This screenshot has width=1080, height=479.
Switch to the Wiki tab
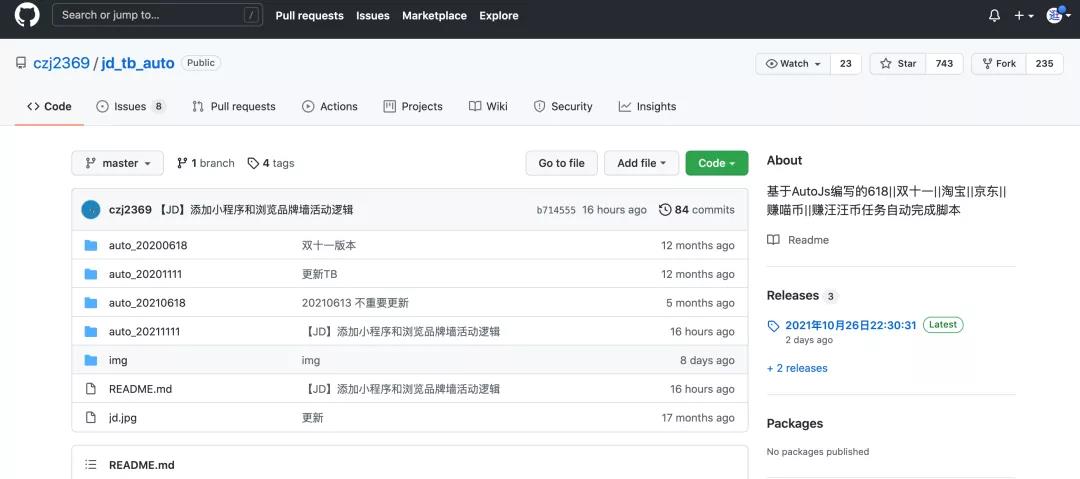pos(488,106)
